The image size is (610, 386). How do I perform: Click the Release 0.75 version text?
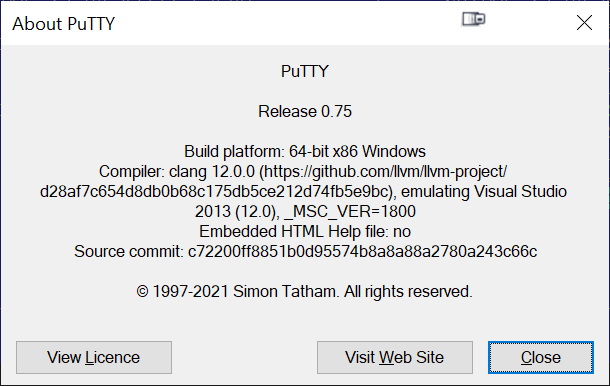point(305,111)
